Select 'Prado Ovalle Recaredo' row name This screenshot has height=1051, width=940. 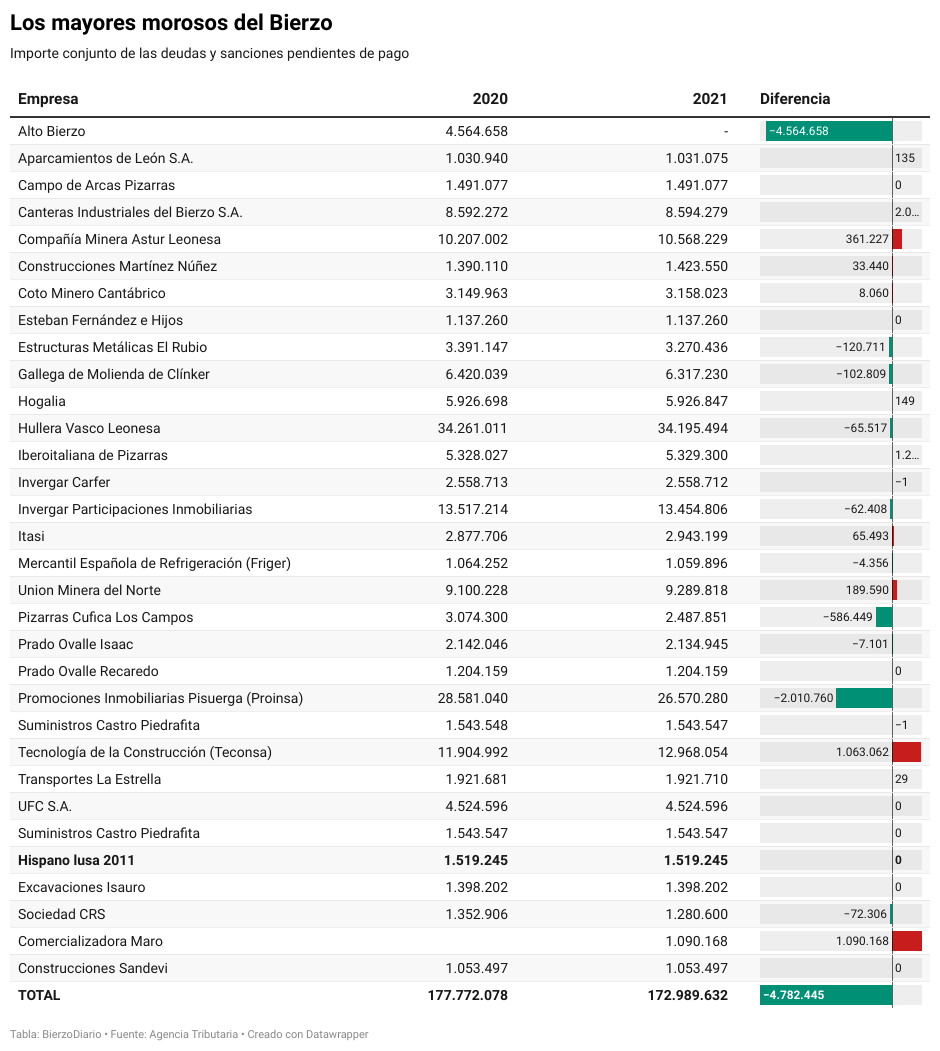click(x=89, y=671)
